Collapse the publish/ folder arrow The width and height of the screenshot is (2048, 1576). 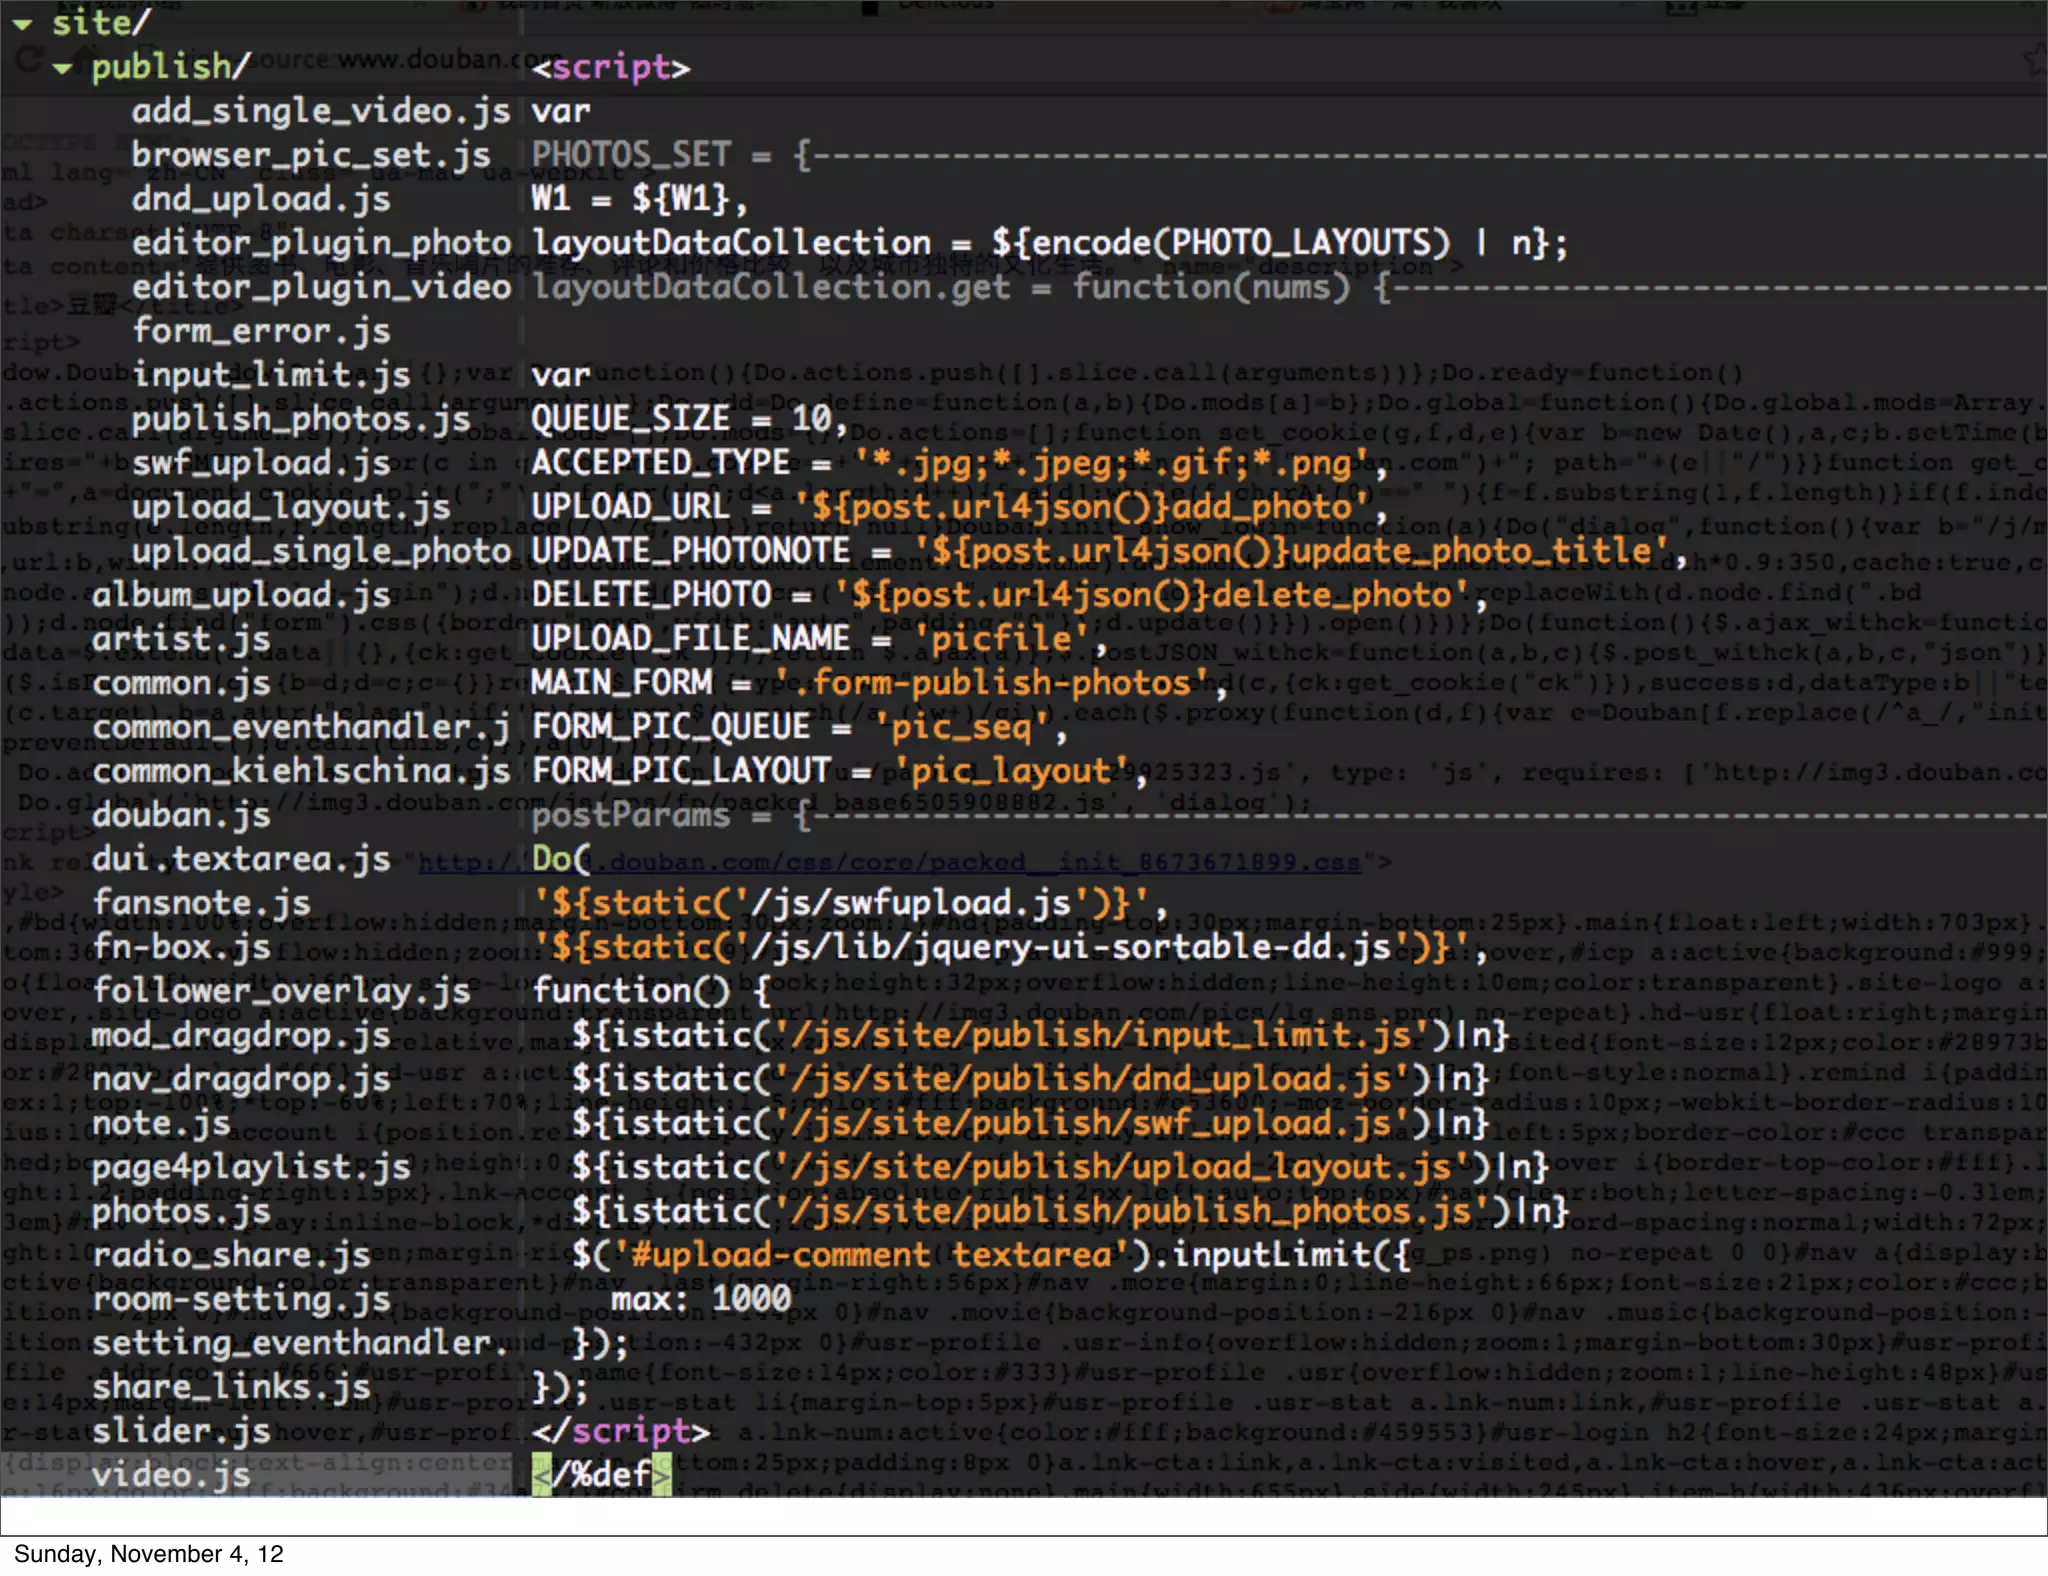(x=63, y=68)
